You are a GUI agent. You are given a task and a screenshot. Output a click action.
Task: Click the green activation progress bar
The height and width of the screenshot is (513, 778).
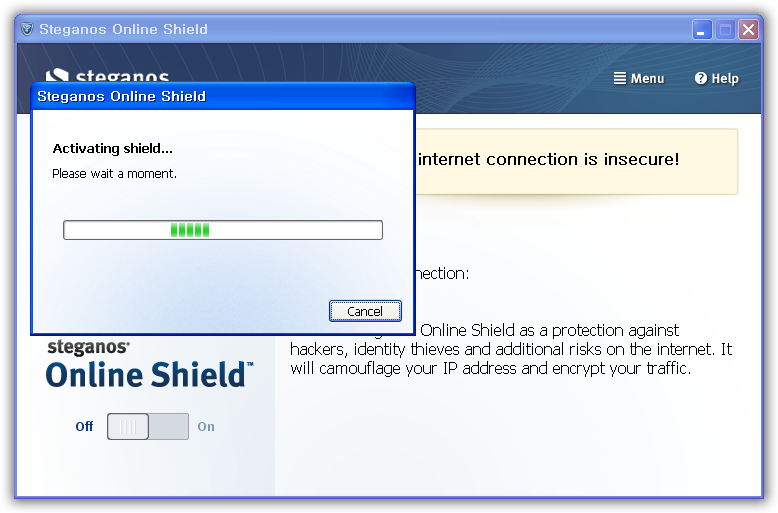223,230
